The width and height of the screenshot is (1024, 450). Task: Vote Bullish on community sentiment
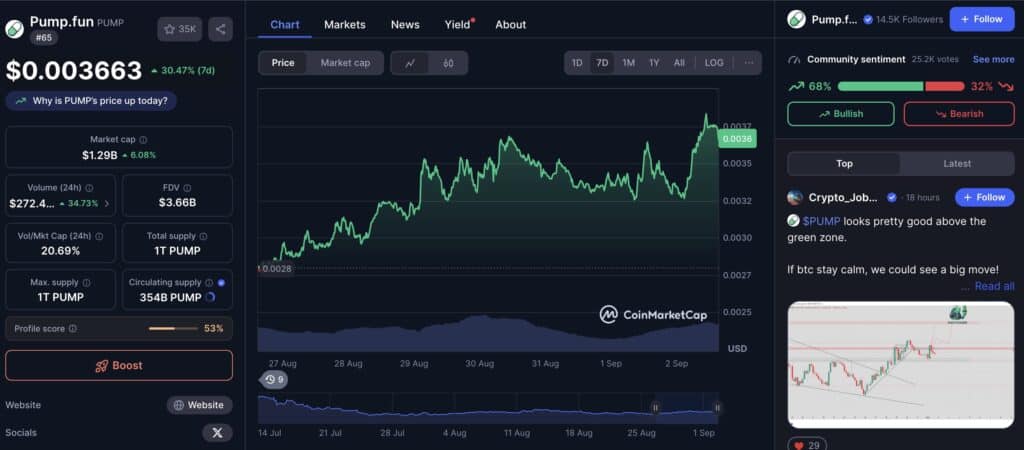click(x=840, y=114)
